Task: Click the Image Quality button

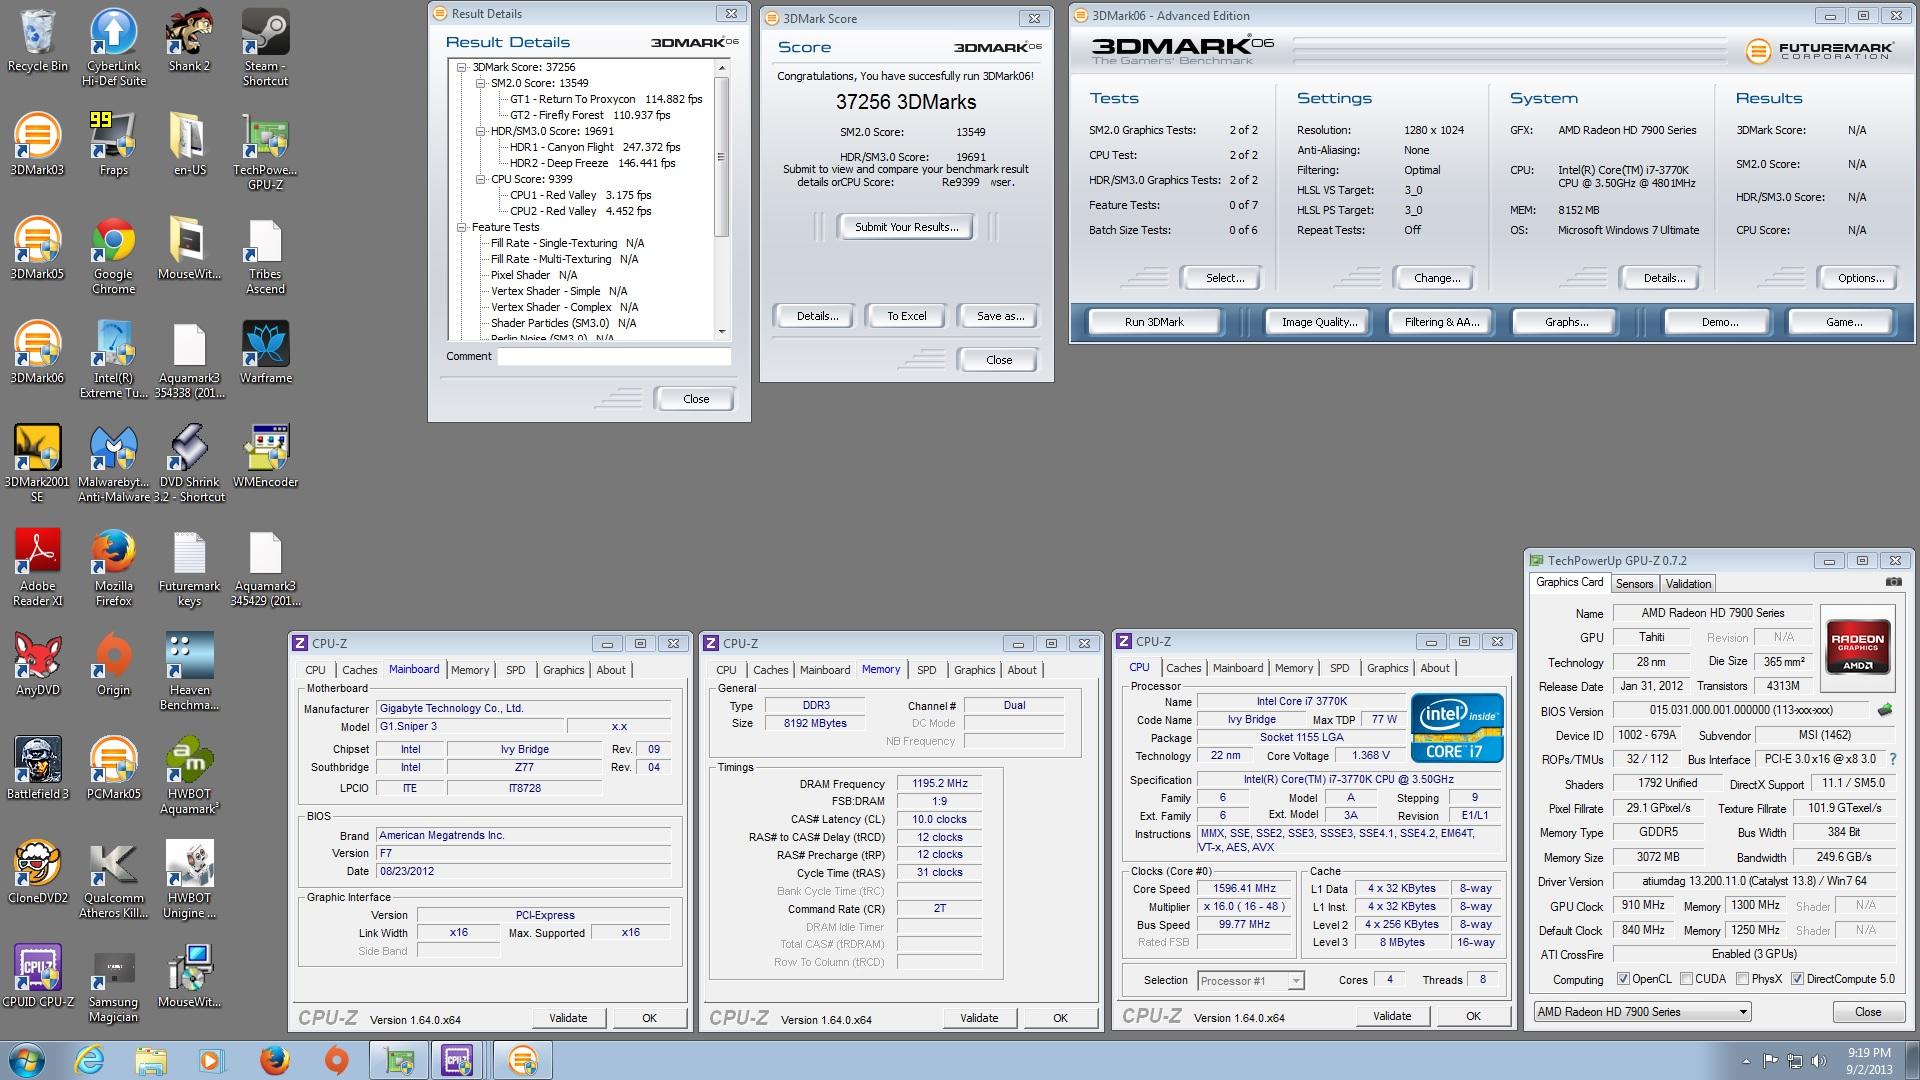Action: click(x=1319, y=322)
